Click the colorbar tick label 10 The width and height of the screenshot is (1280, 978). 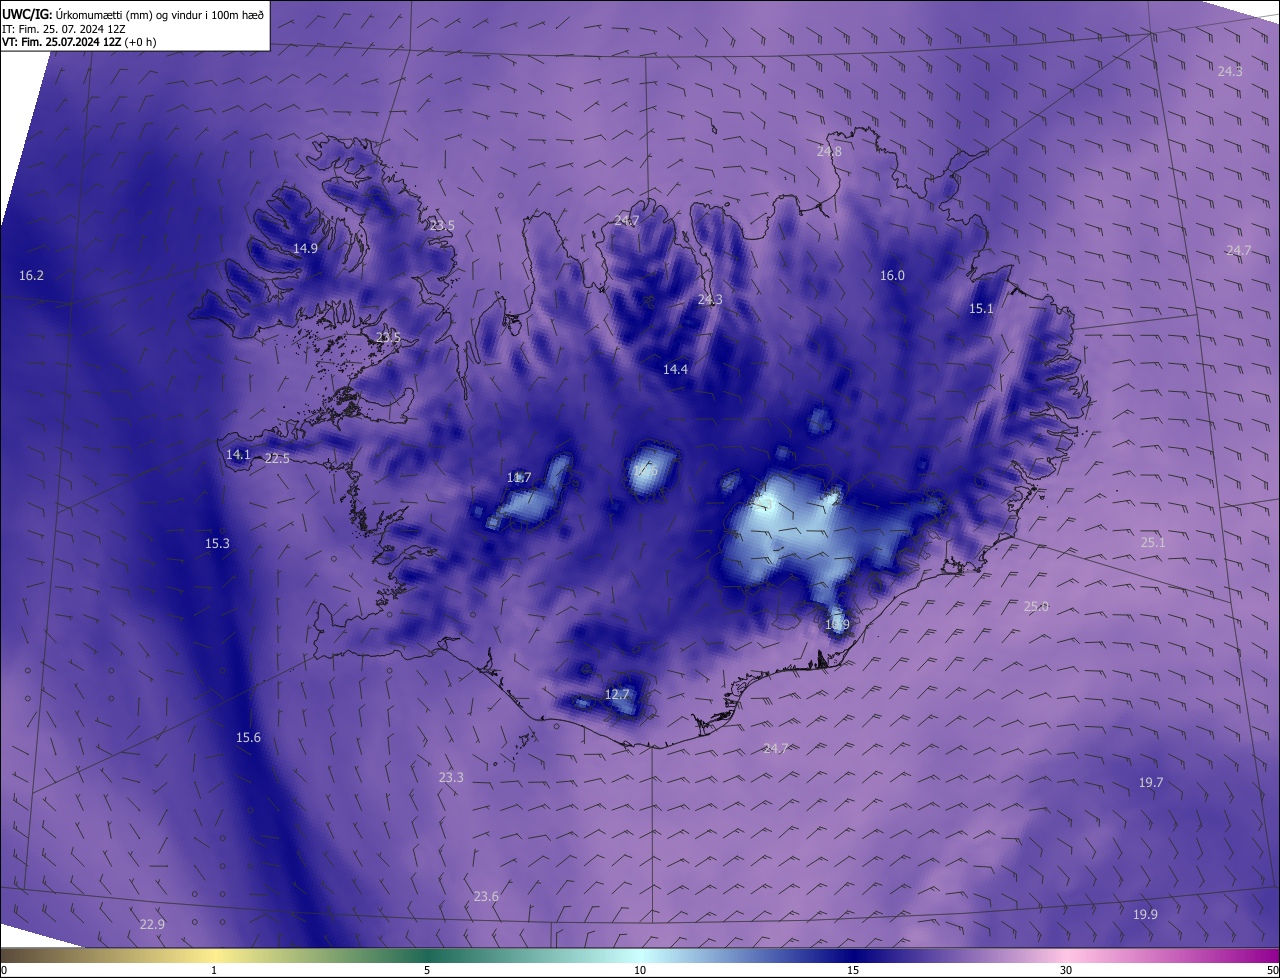coord(640,970)
